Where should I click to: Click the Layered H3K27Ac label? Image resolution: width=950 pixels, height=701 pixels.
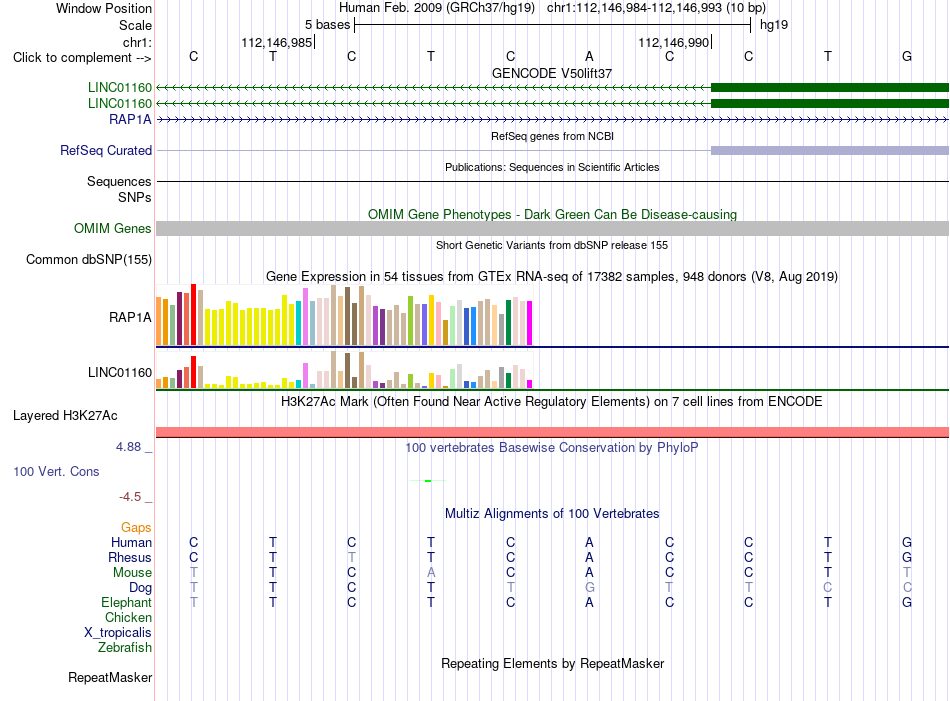pyautogui.click(x=65, y=416)
